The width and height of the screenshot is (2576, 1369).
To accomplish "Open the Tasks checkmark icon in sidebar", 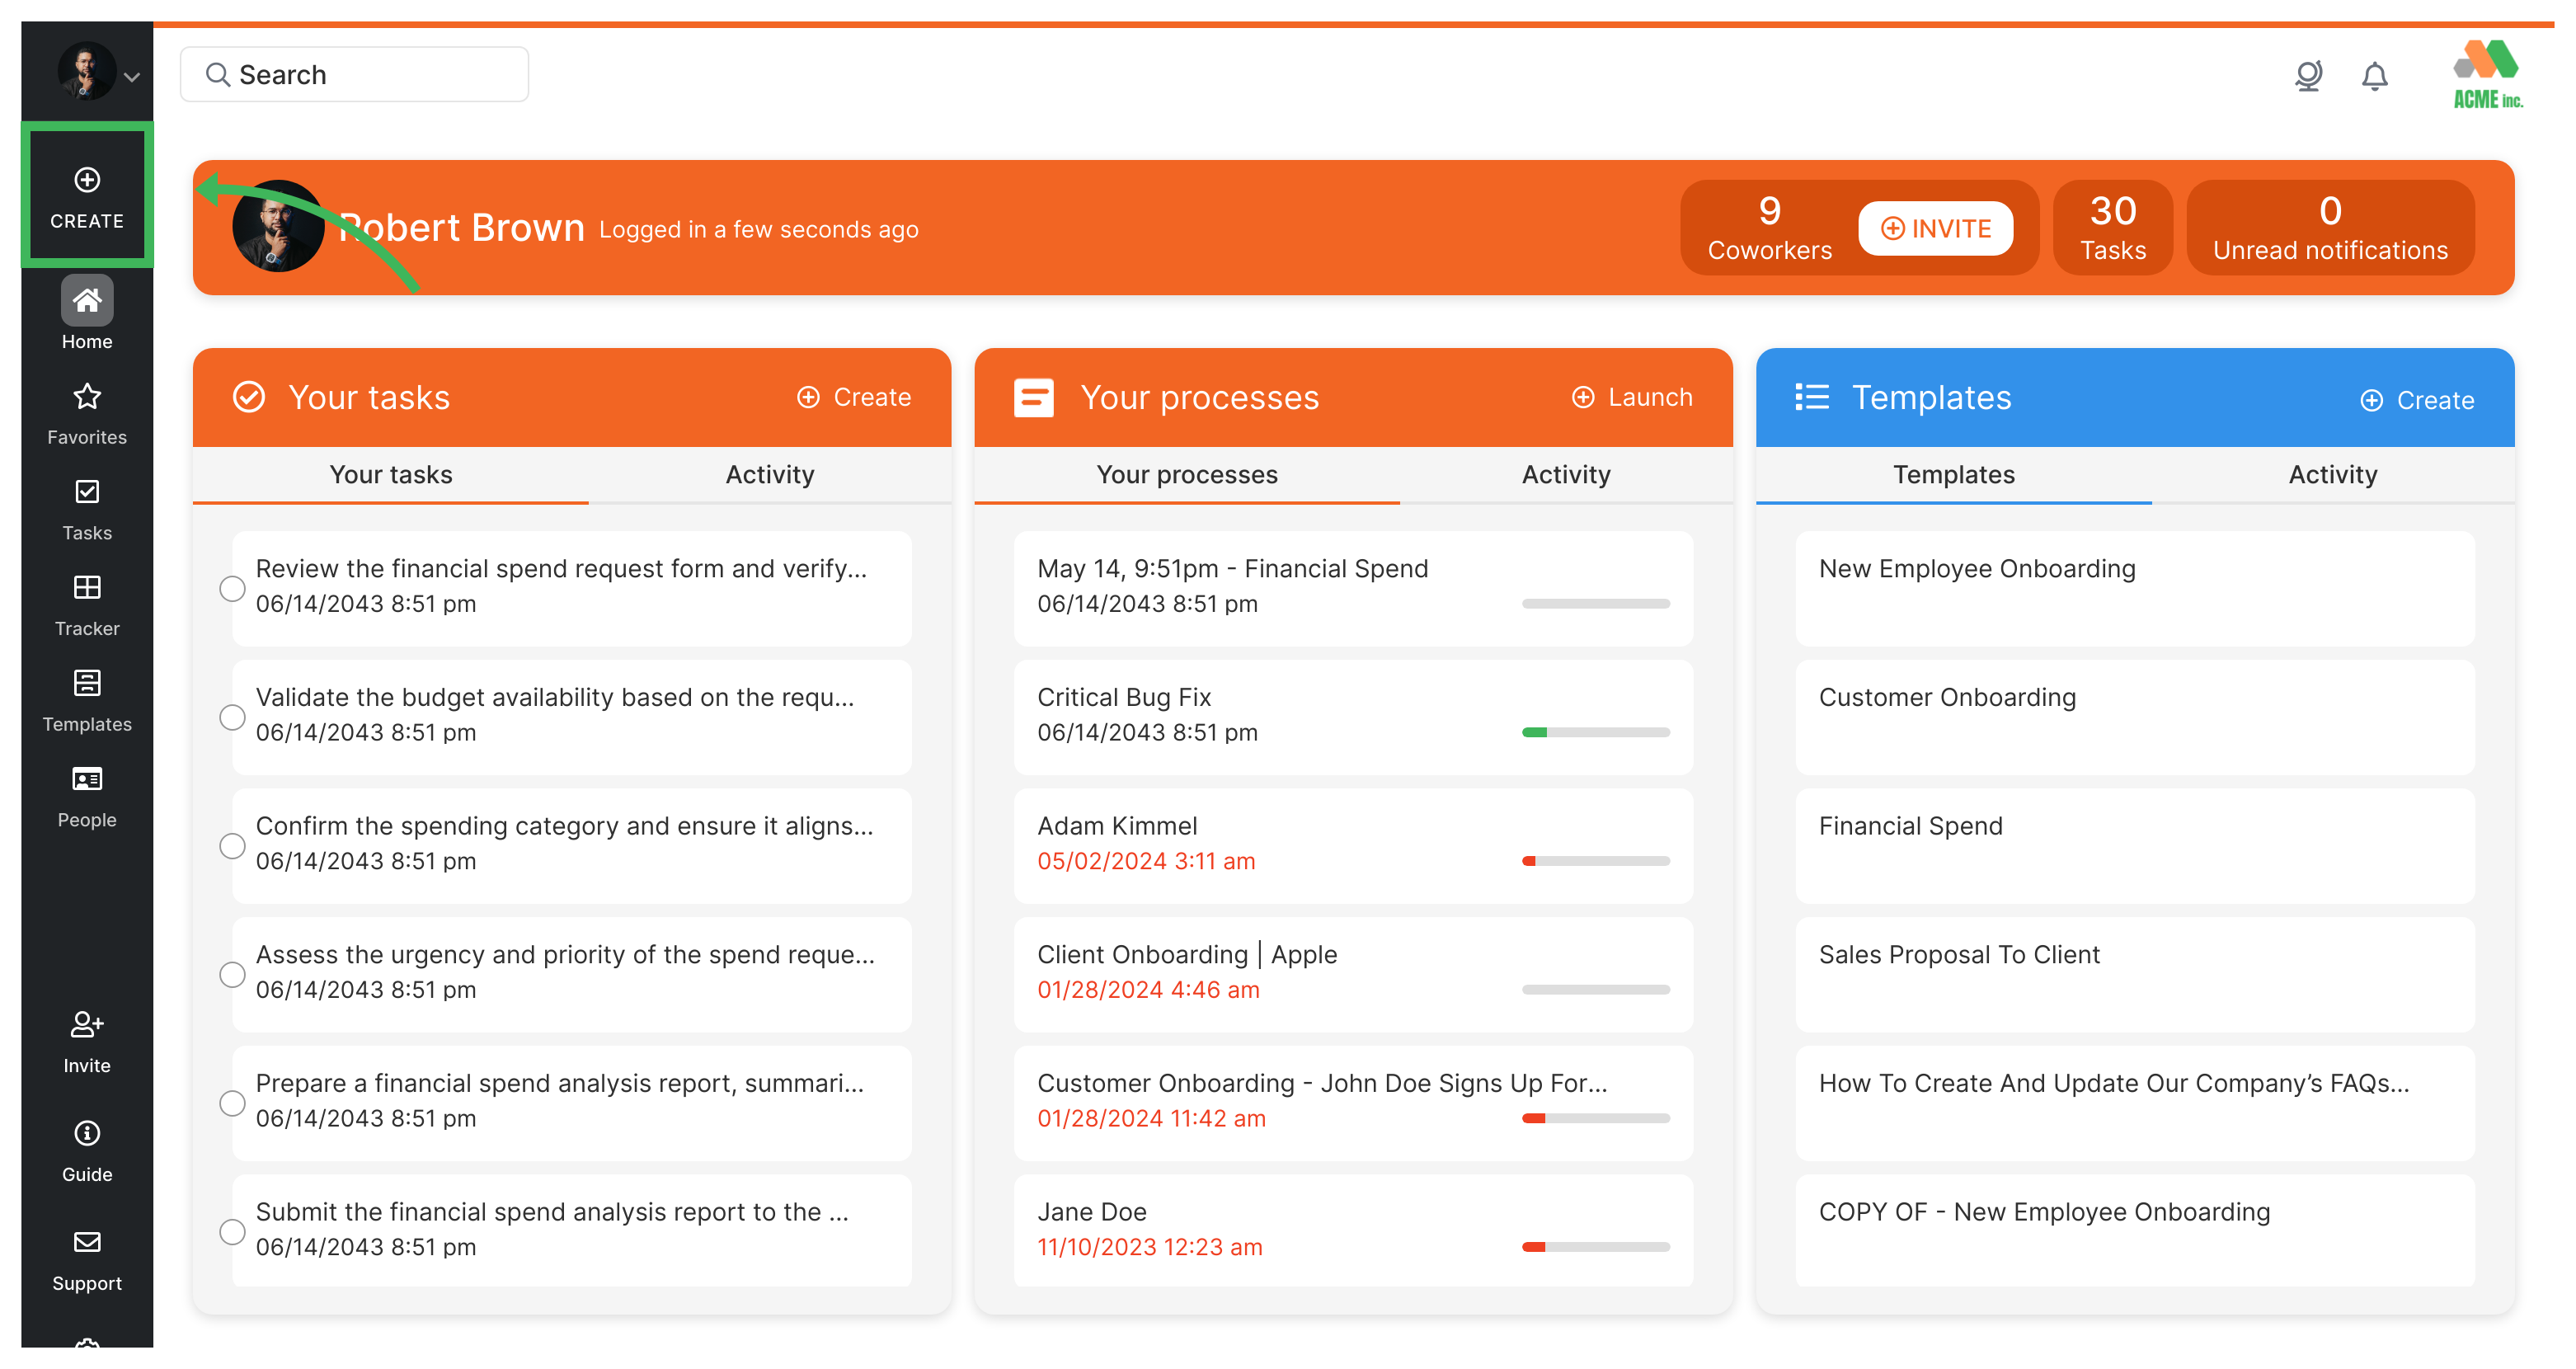I will (x=87, y=492).
